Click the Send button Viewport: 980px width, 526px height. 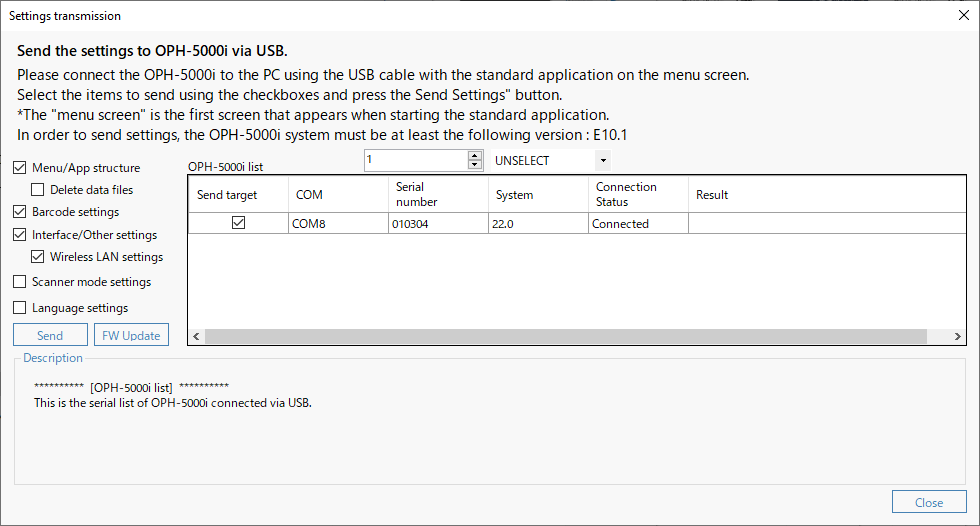point(50,335)
